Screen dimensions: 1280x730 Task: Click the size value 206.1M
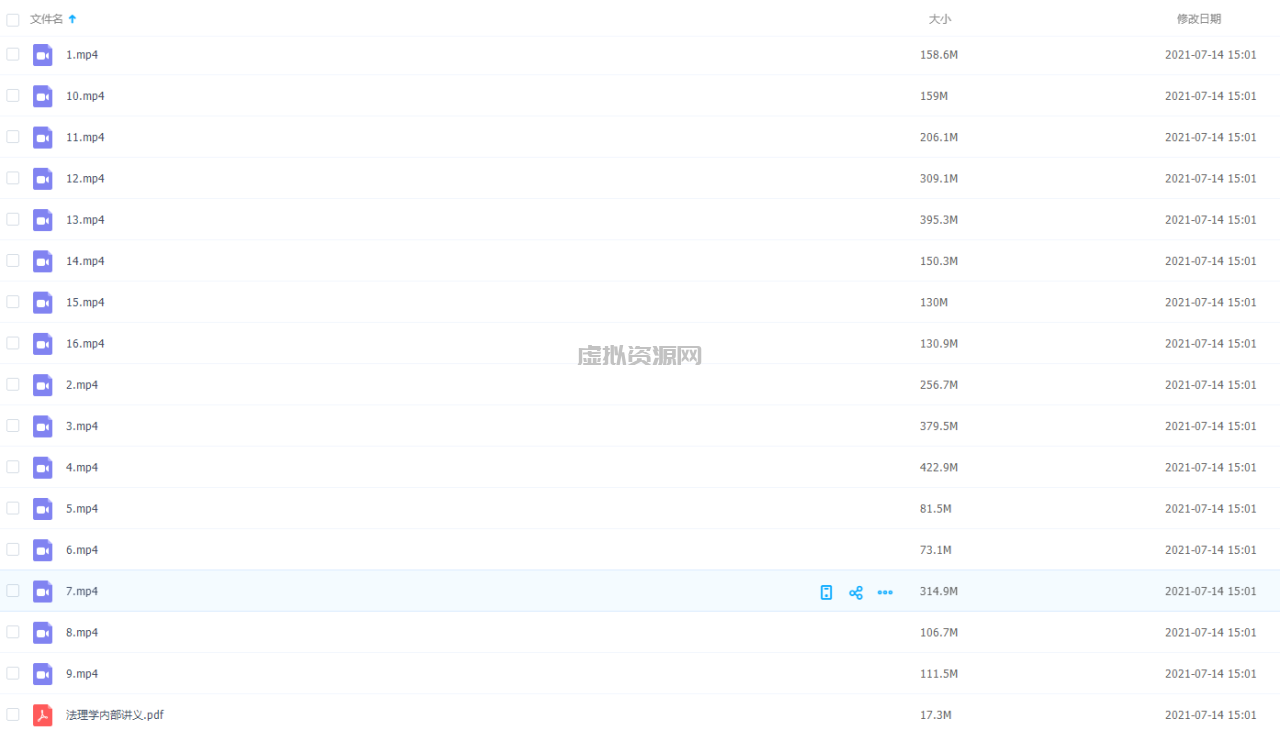939,137
